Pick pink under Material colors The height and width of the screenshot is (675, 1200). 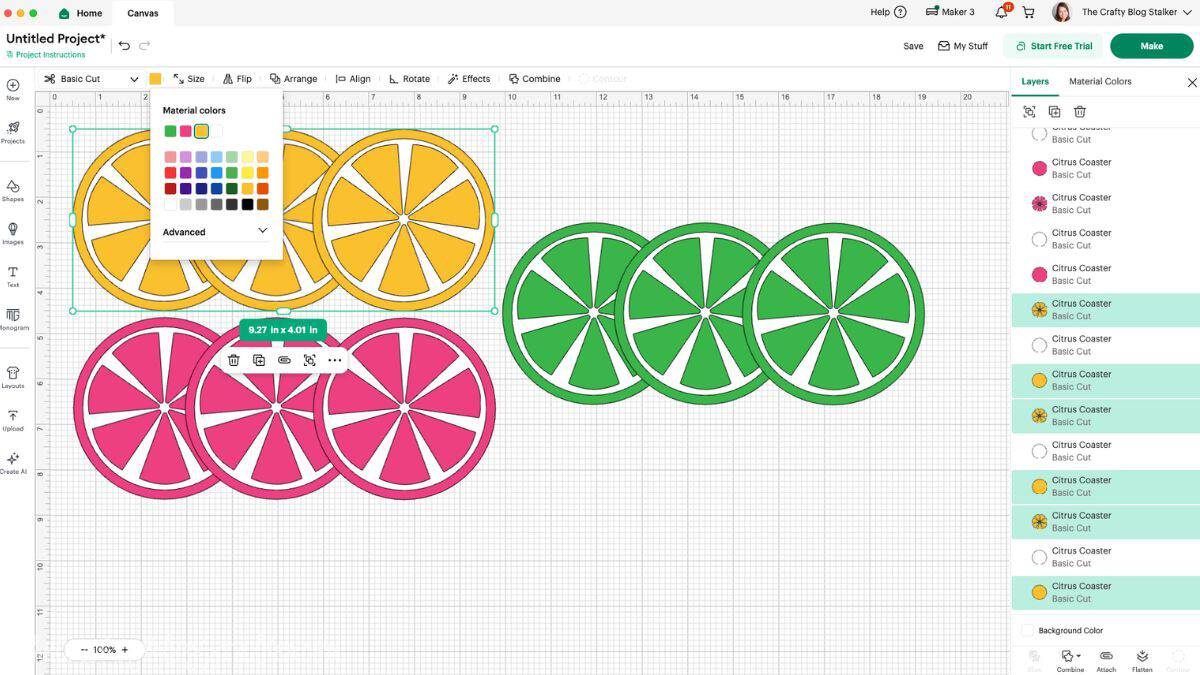[x=186, y=131]
